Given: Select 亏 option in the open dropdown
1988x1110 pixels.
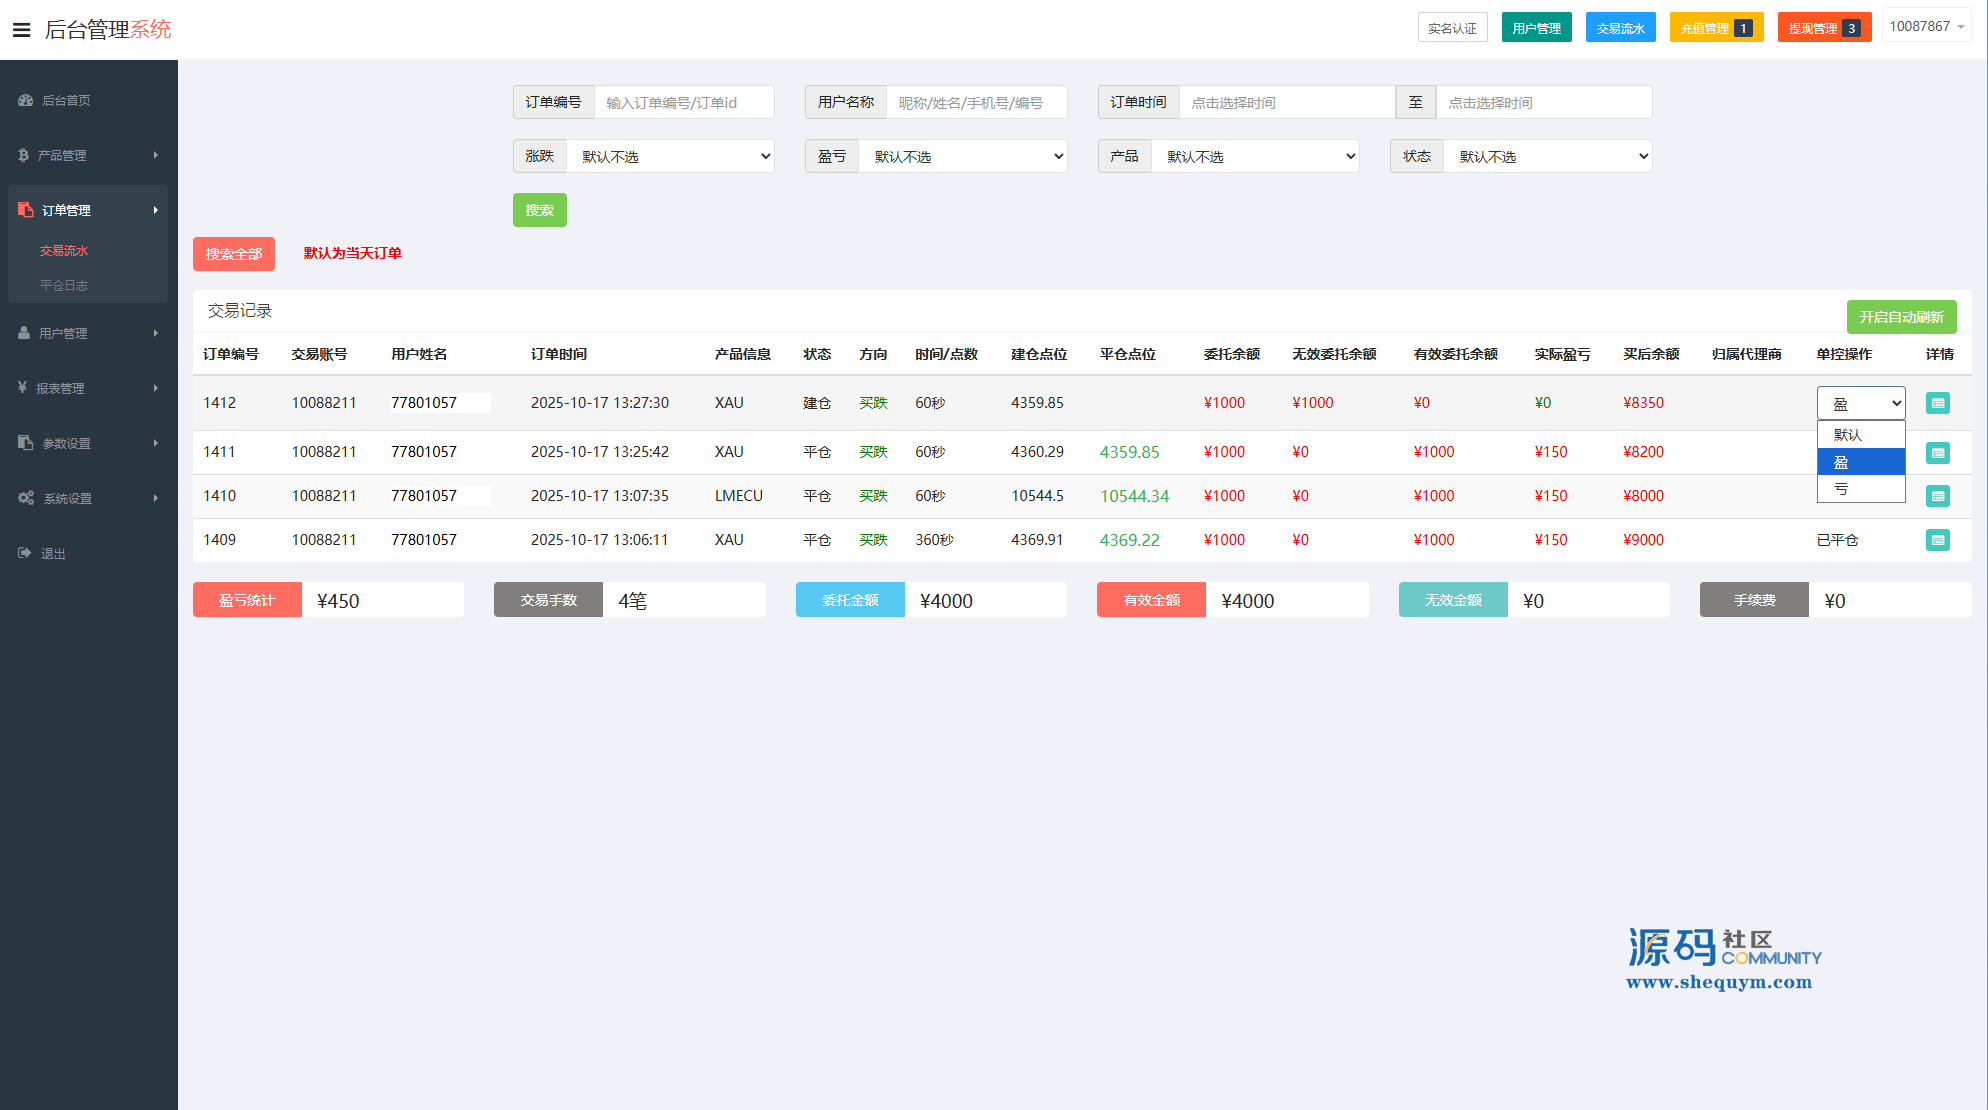Looking at the screenshot, I should tap(1859, 489).
